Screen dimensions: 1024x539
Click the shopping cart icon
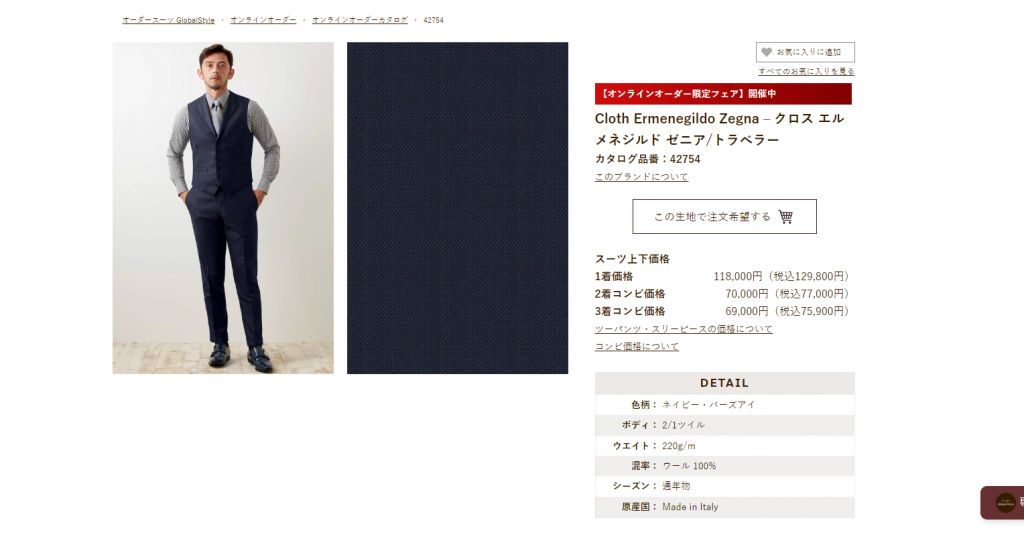click(786, 217)
